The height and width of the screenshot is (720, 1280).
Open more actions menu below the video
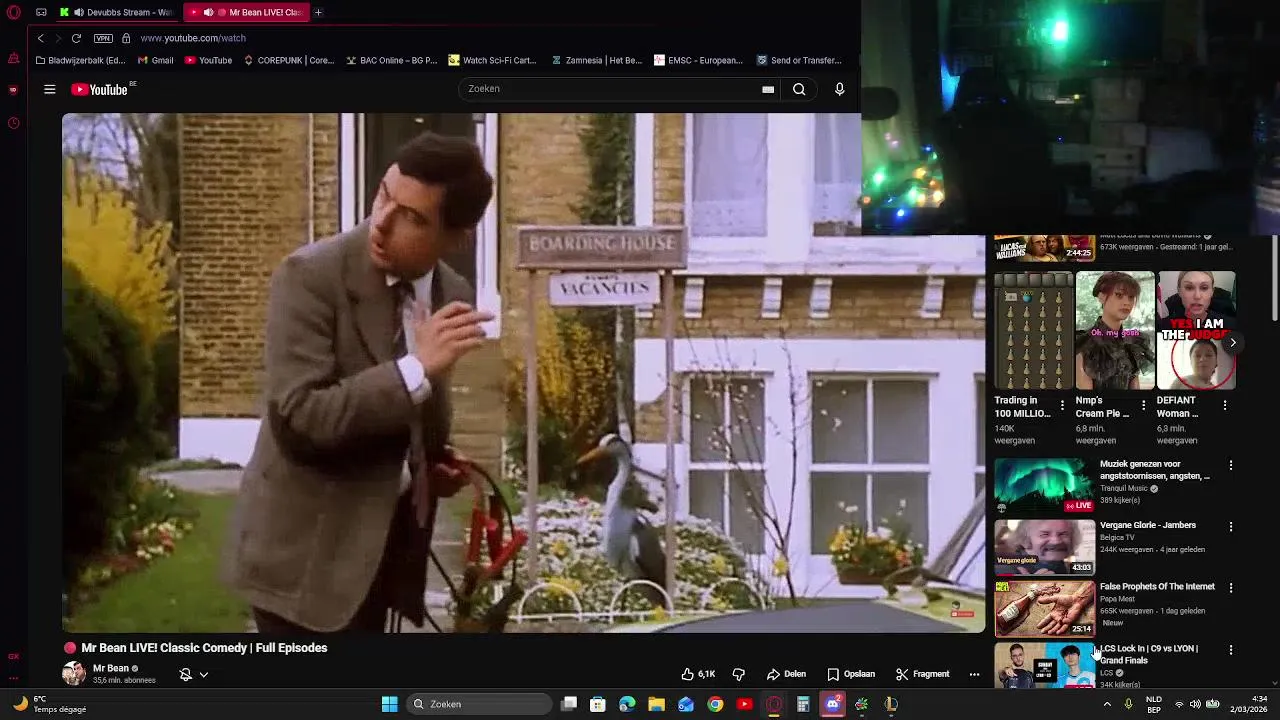(974, 674)
